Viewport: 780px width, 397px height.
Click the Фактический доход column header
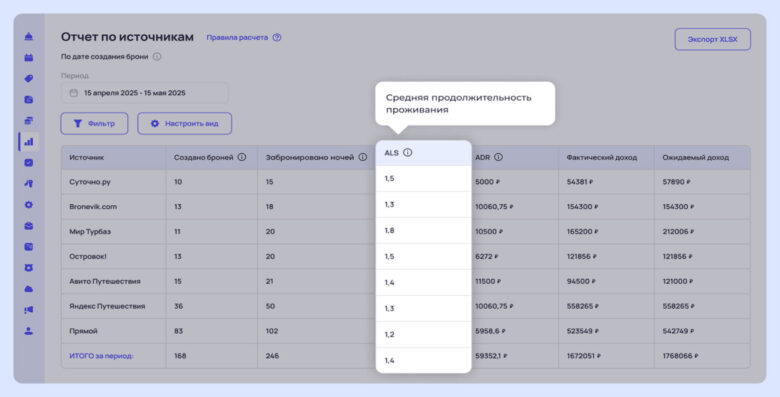[x=601, y=157]
